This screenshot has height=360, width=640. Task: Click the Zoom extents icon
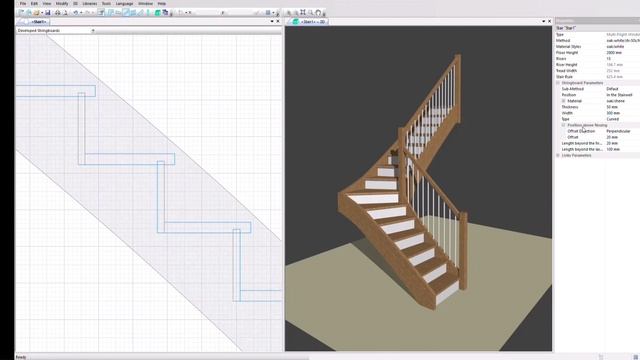pyautogui.click(x=303, y=13)
